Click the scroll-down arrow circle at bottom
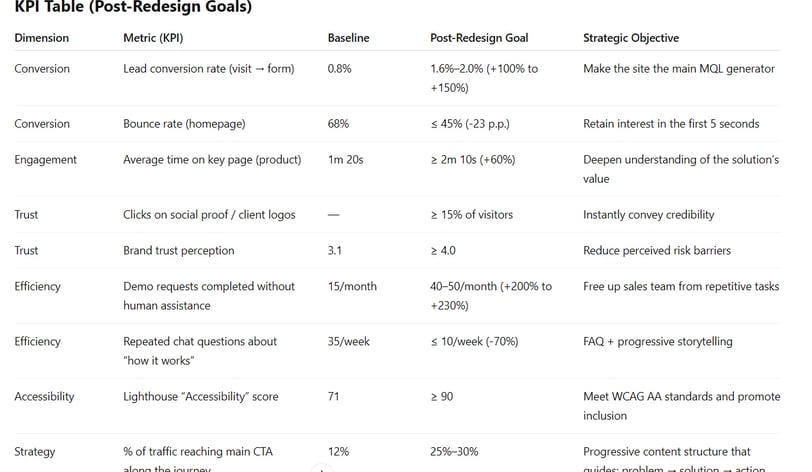This screenshot has width=812, height=472. (x=322, y=469)
